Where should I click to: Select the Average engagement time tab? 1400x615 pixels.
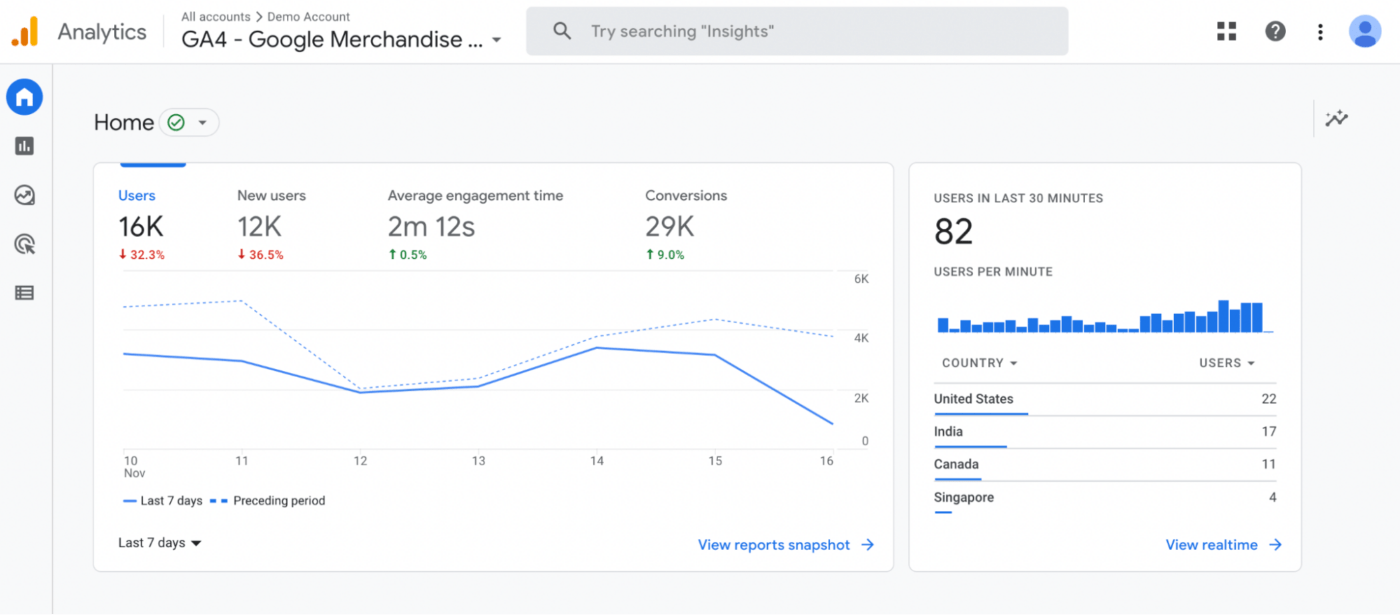click(475, 223)
